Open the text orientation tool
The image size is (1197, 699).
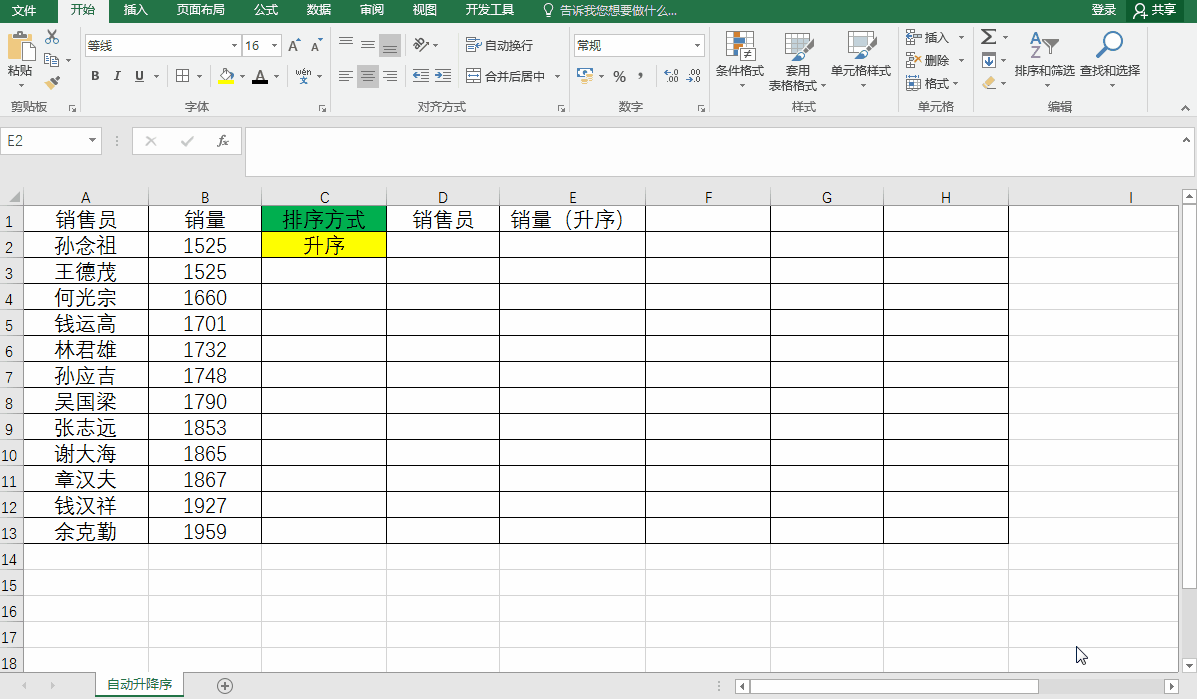pyautogui.click(x=421, y=45)
